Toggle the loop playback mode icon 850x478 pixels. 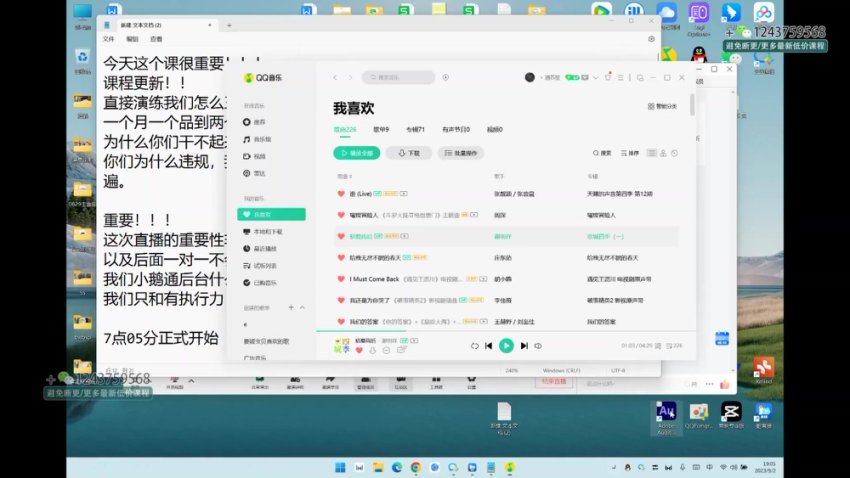coord(475,345)
